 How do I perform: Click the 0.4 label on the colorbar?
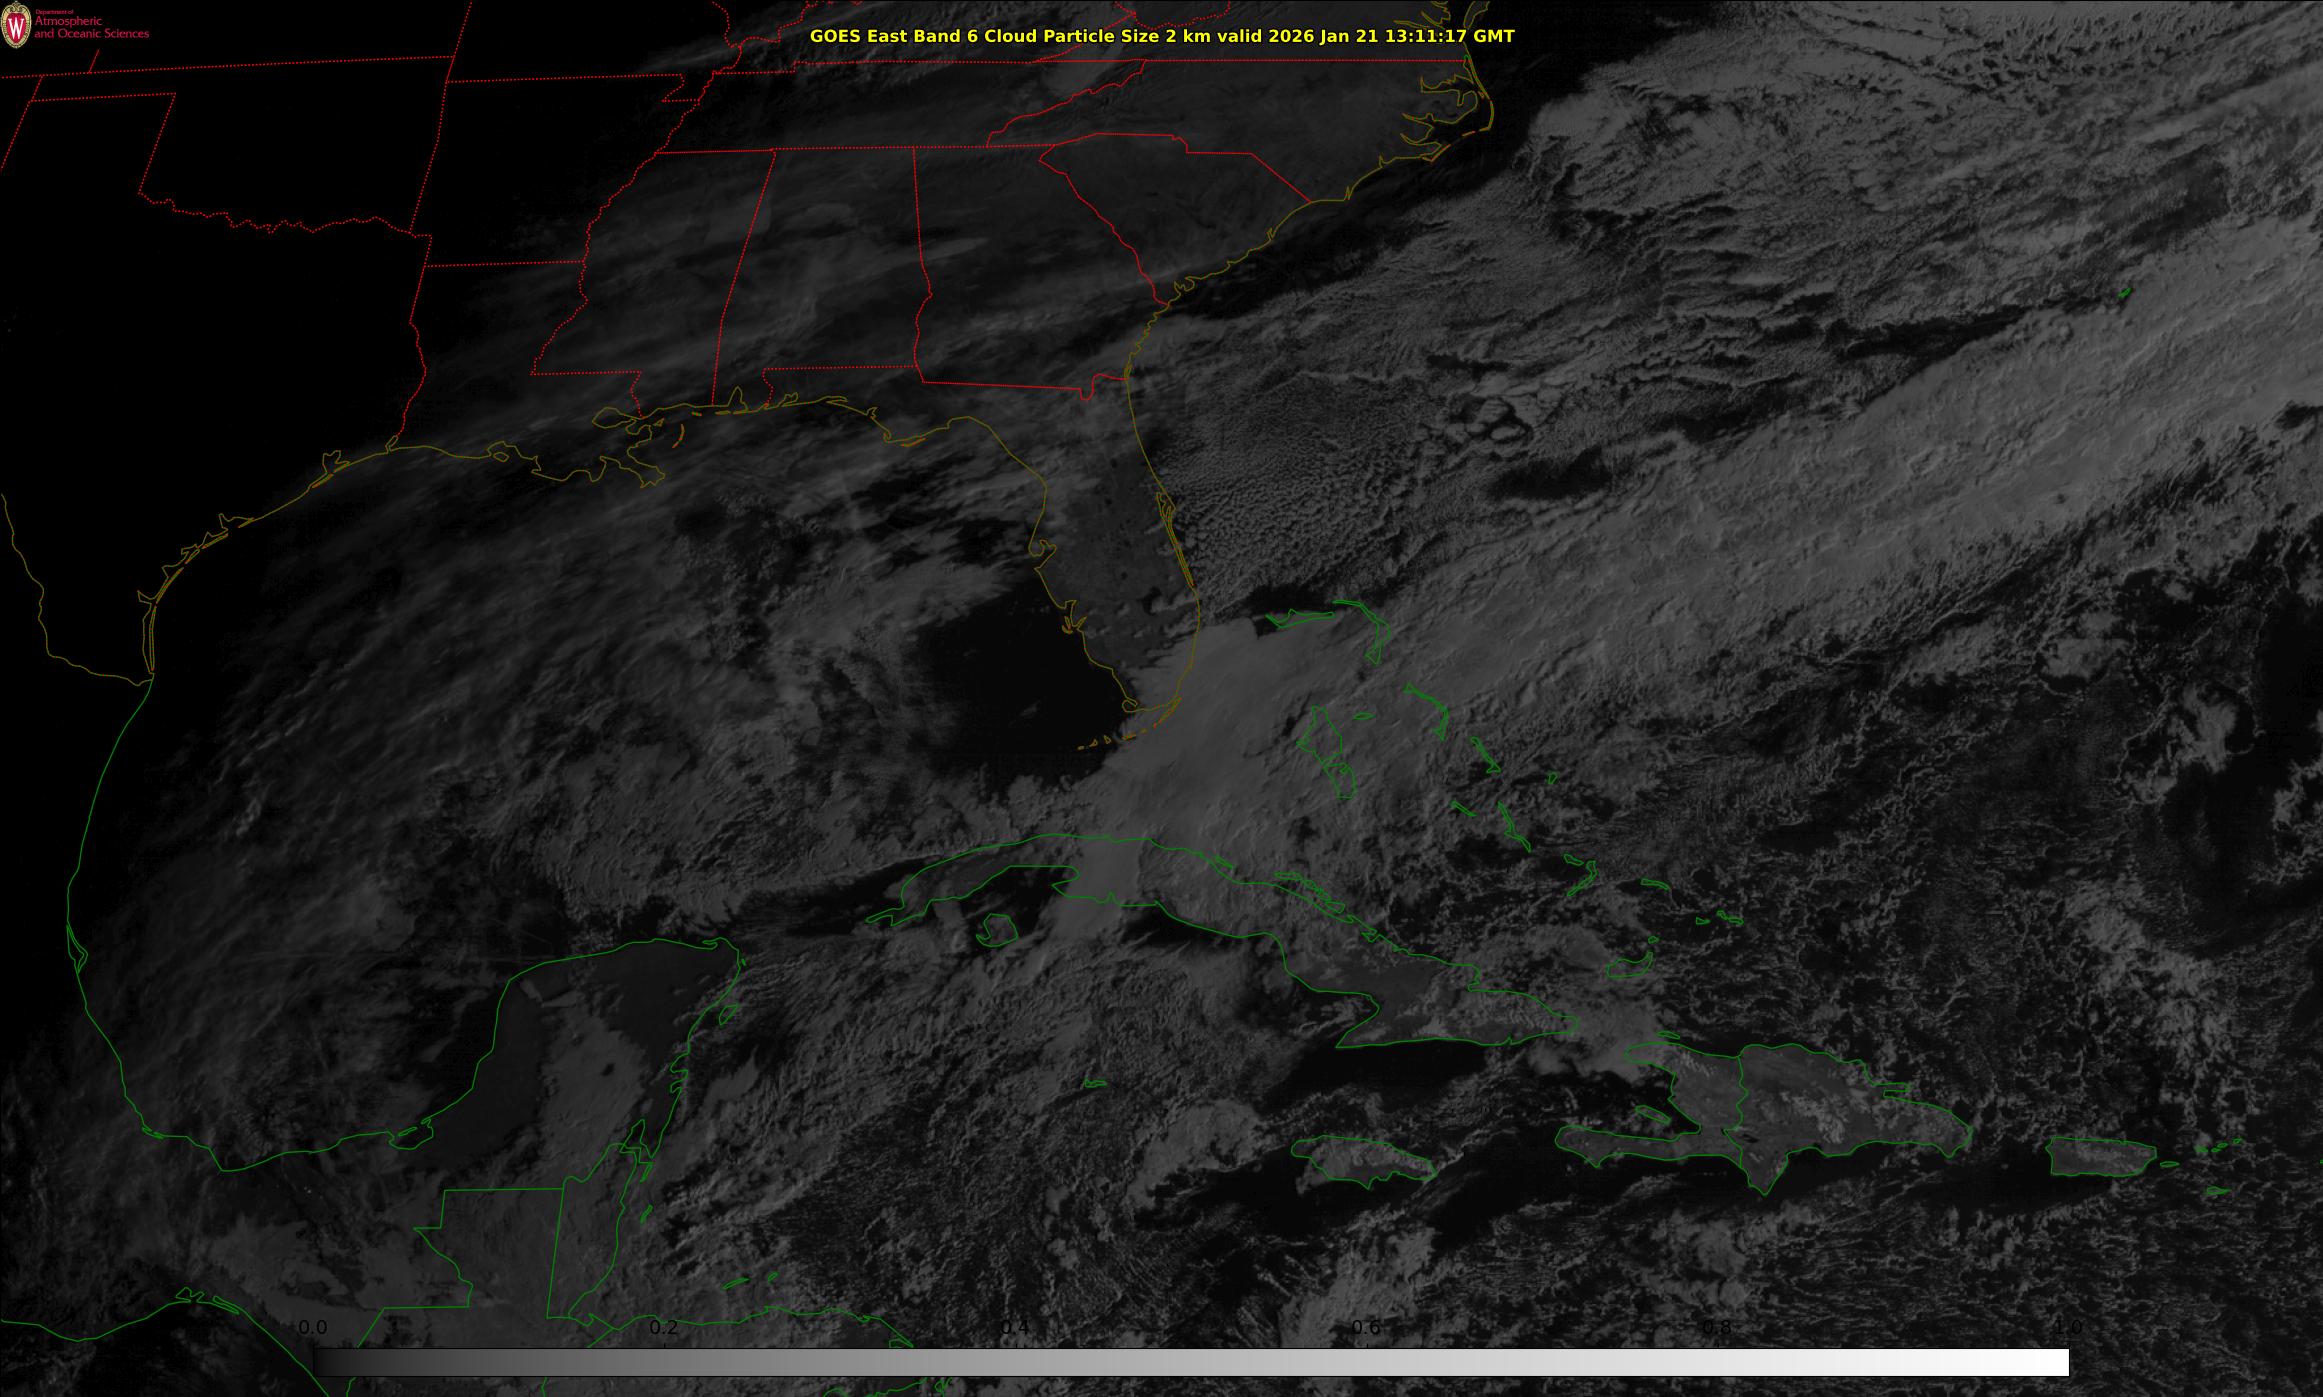(1015, 1327)
